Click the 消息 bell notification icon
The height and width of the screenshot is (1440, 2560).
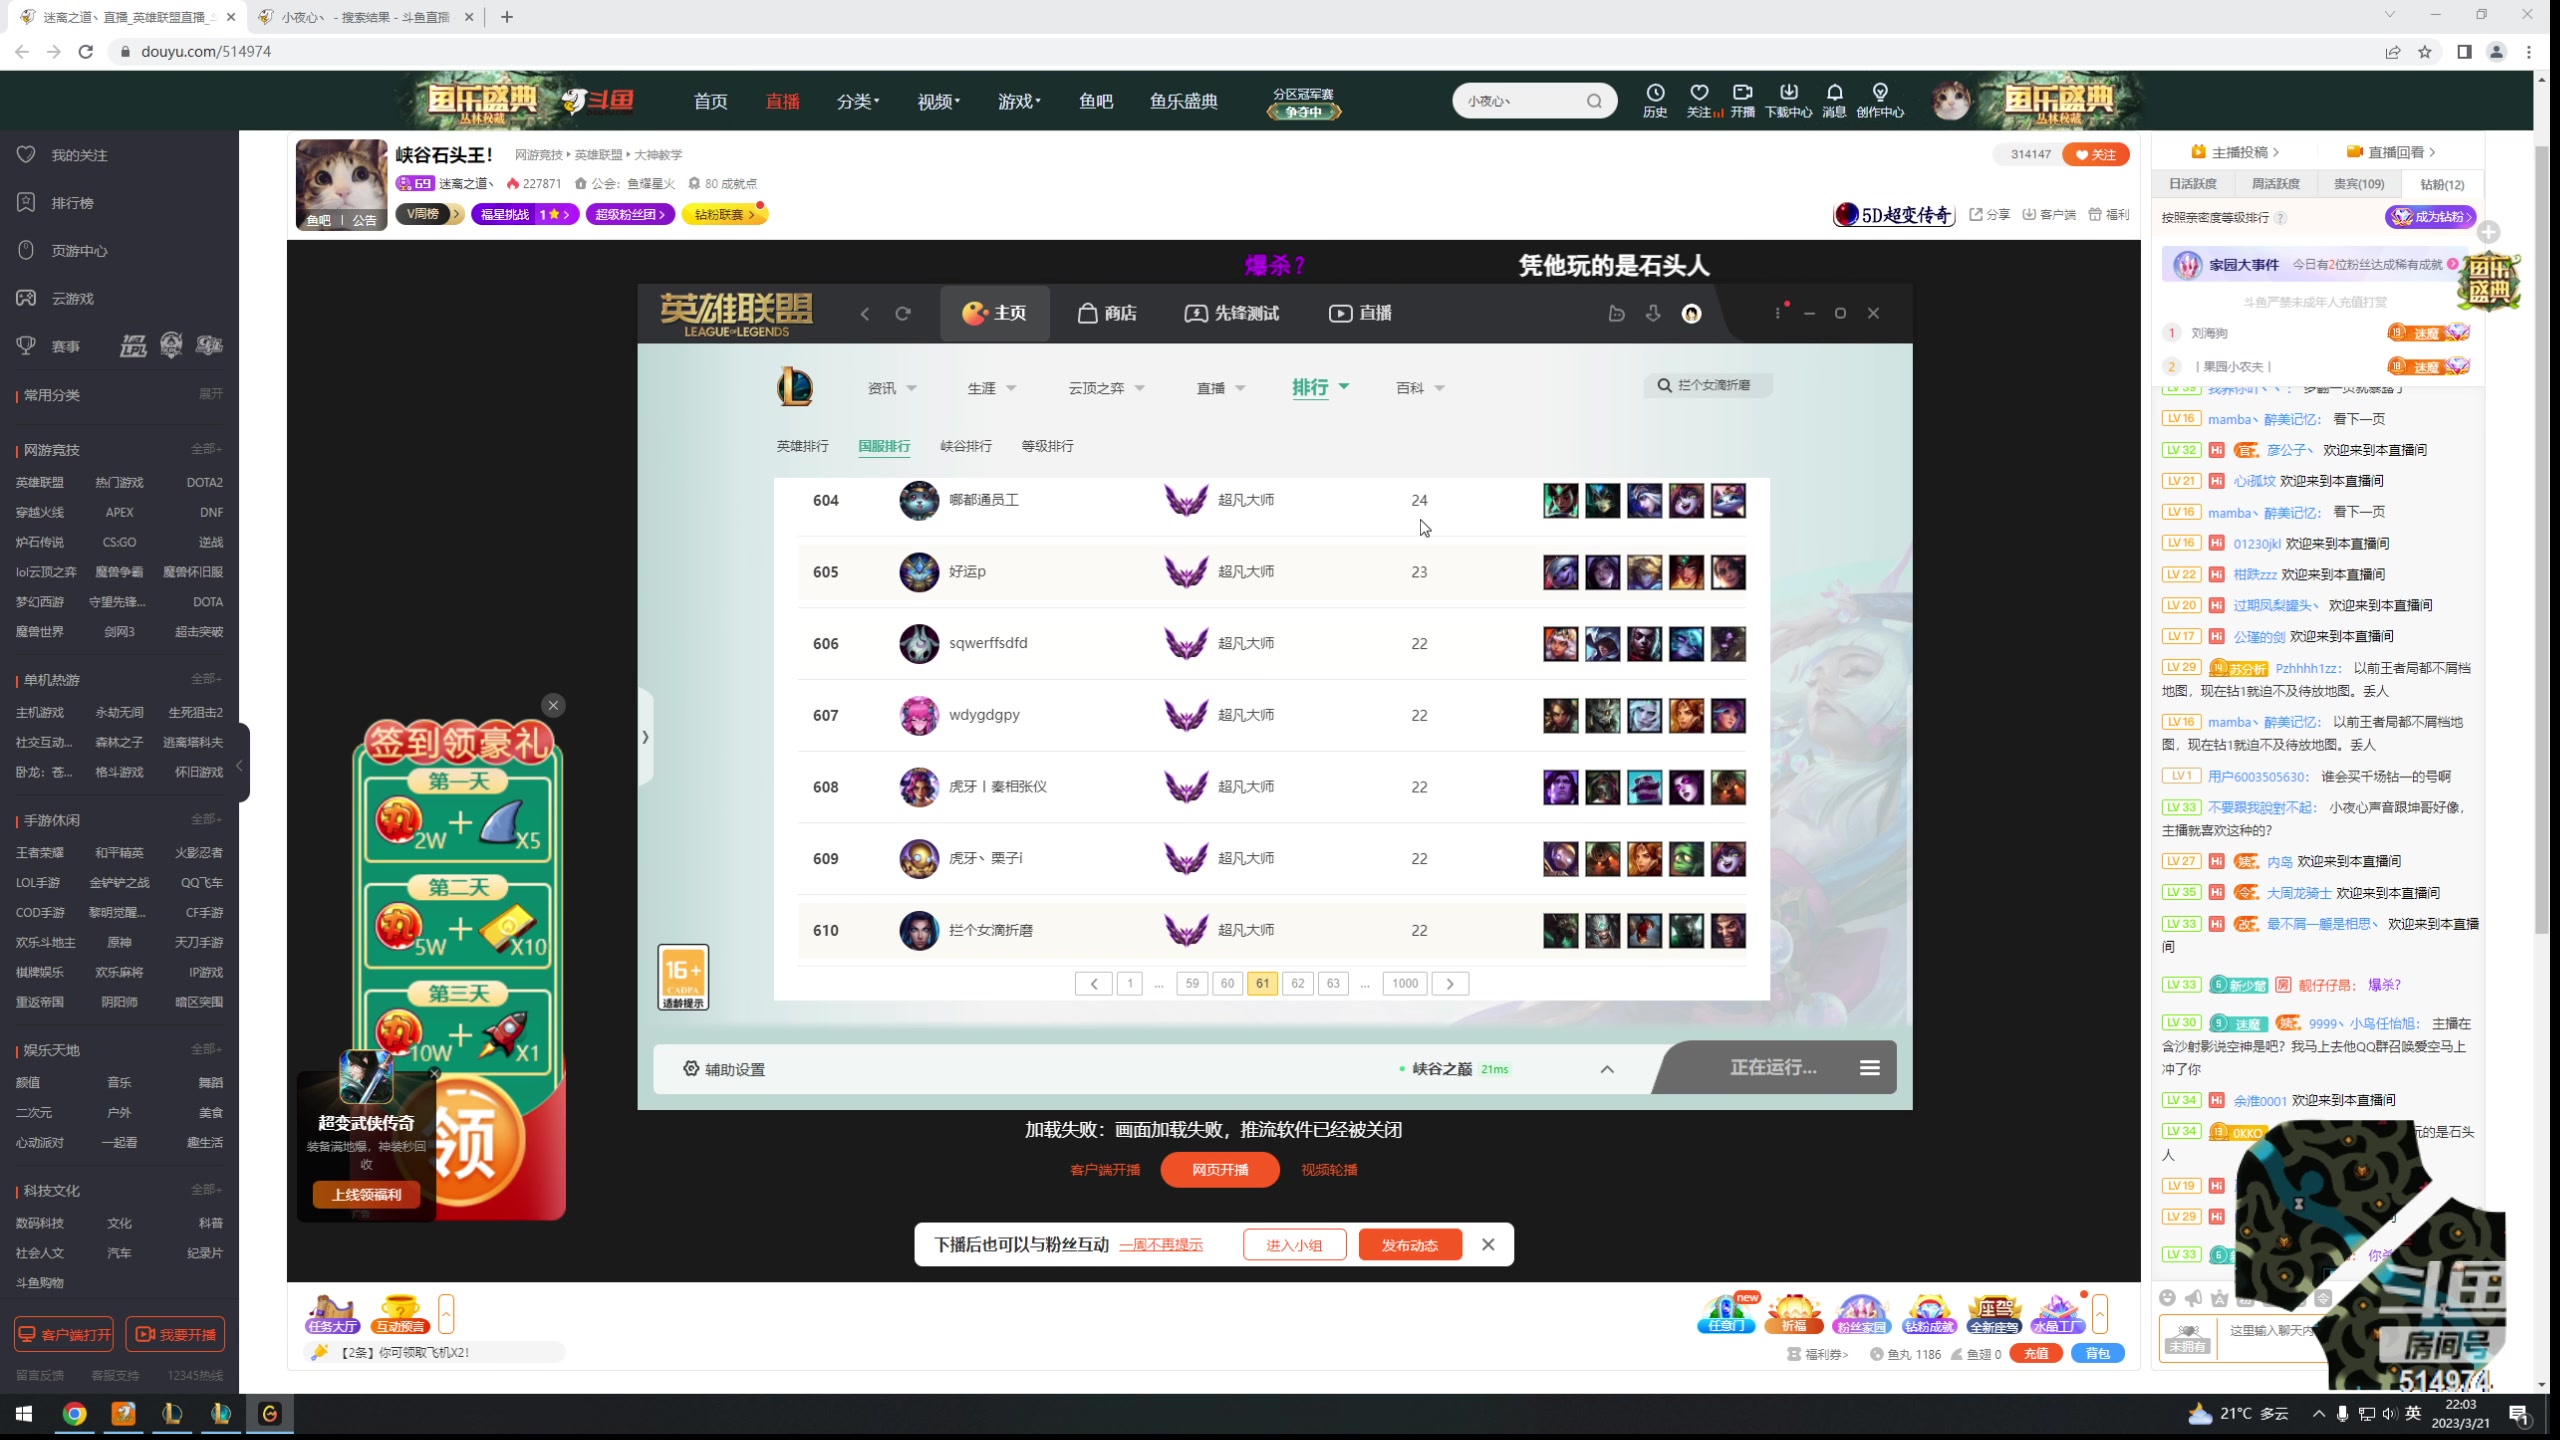point(1834,93)
